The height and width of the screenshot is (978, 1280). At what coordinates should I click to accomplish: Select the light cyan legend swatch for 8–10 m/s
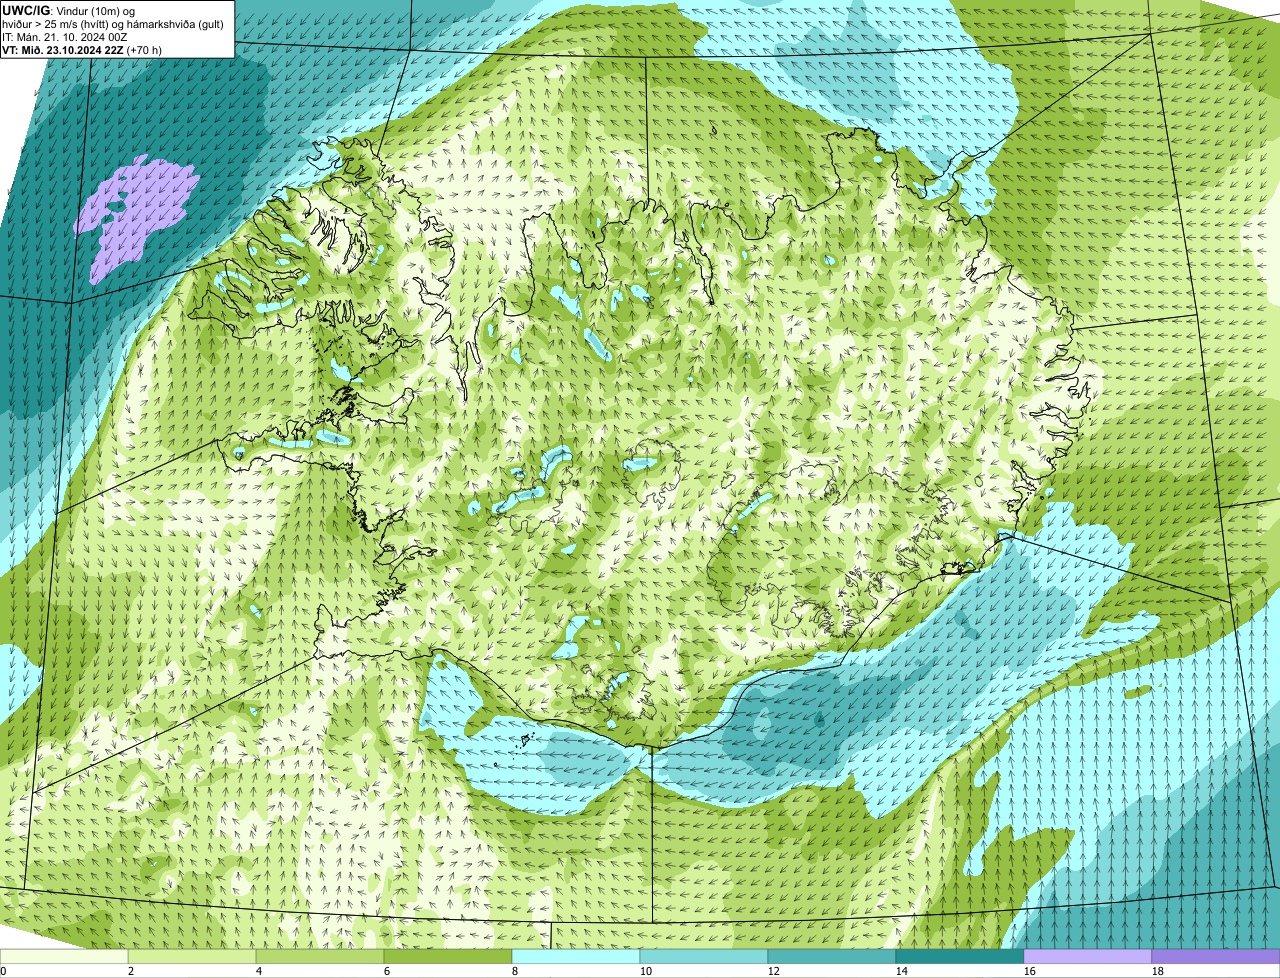[576, 956]
